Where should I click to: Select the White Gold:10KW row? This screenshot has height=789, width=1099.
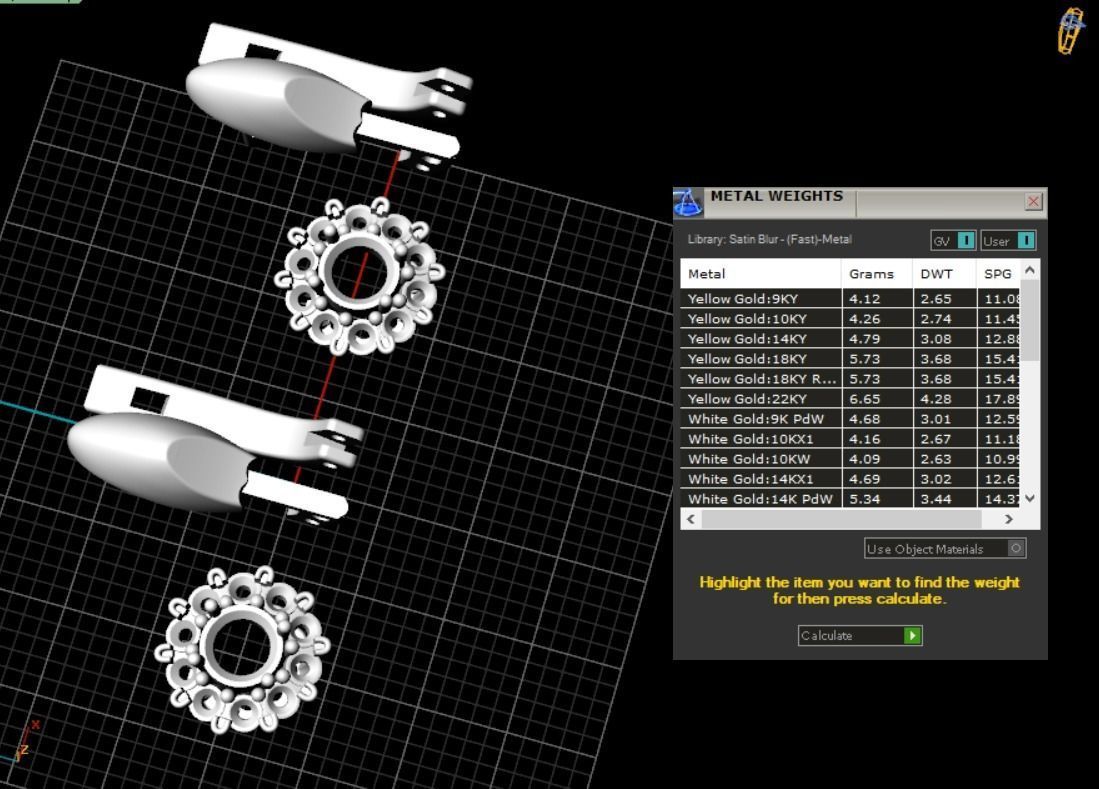tap(849, 460)
